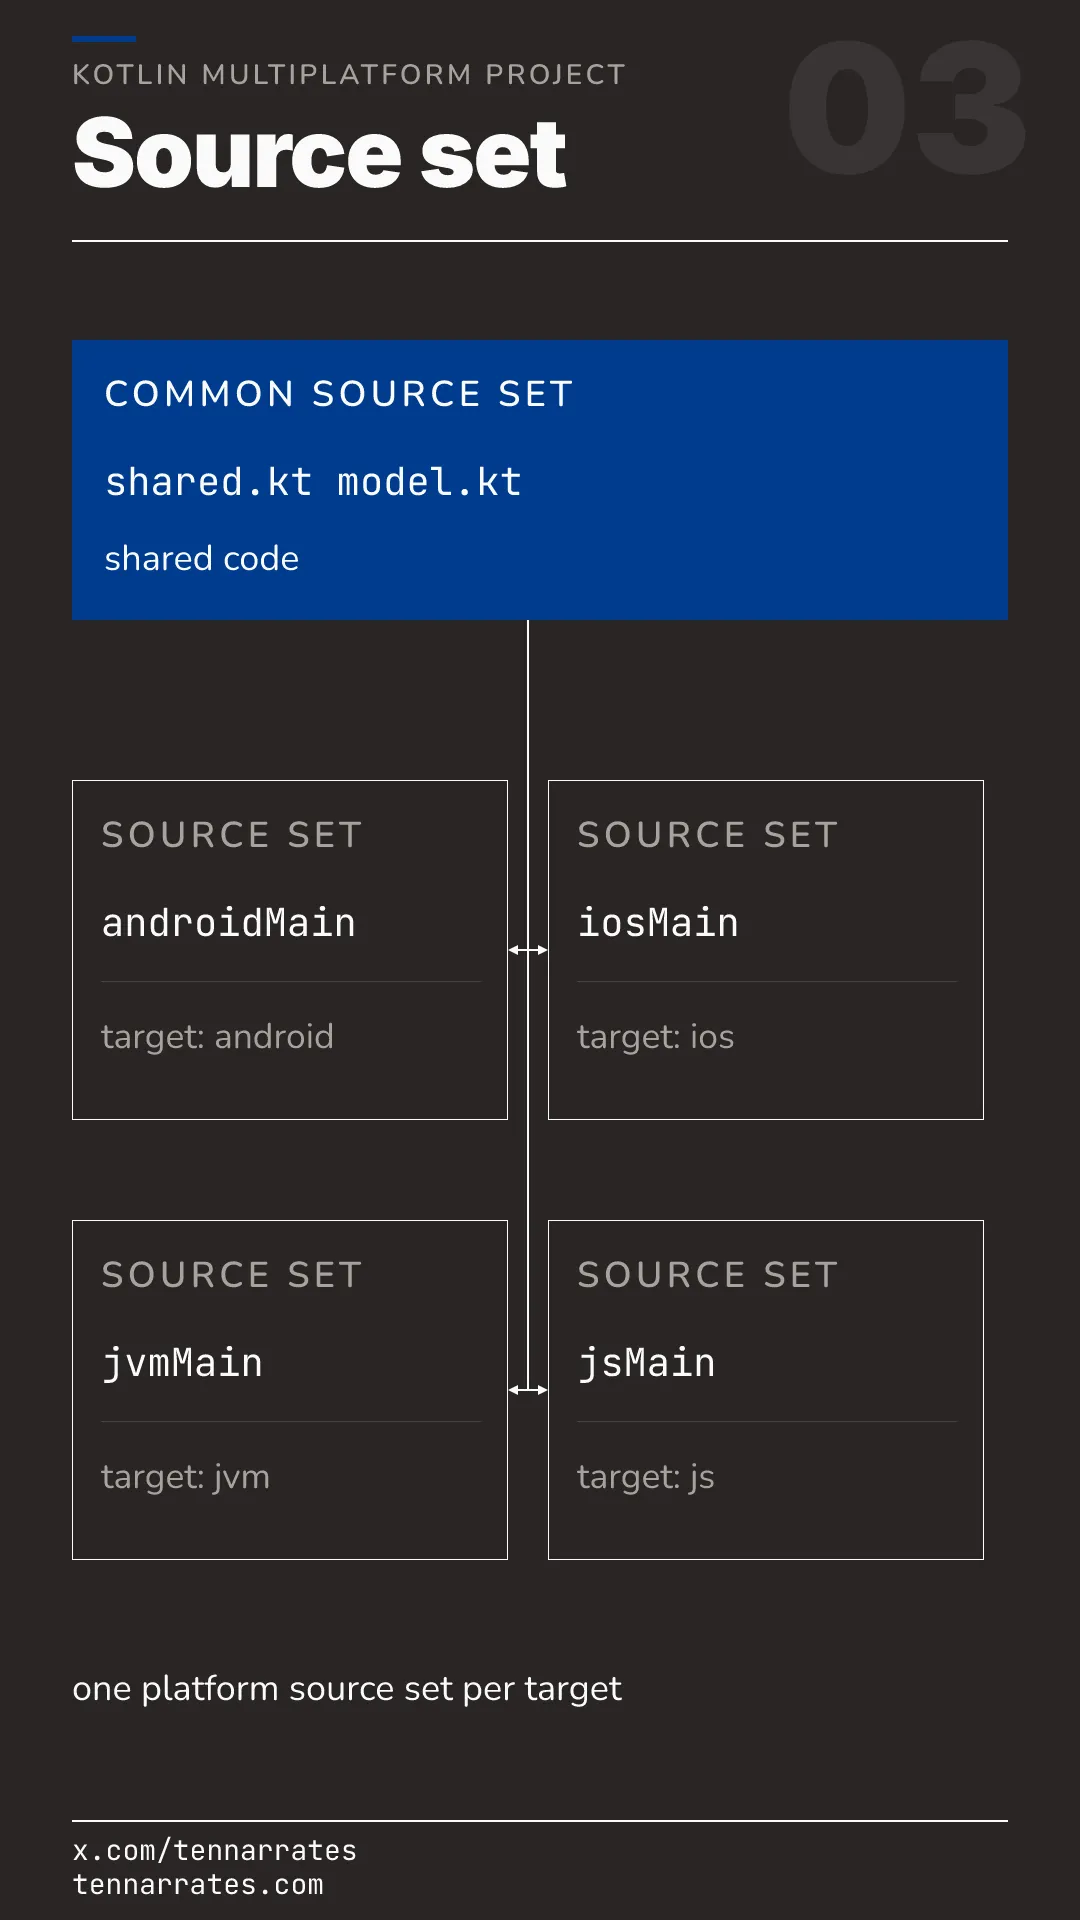Click the 'target: js' label

646,1477
